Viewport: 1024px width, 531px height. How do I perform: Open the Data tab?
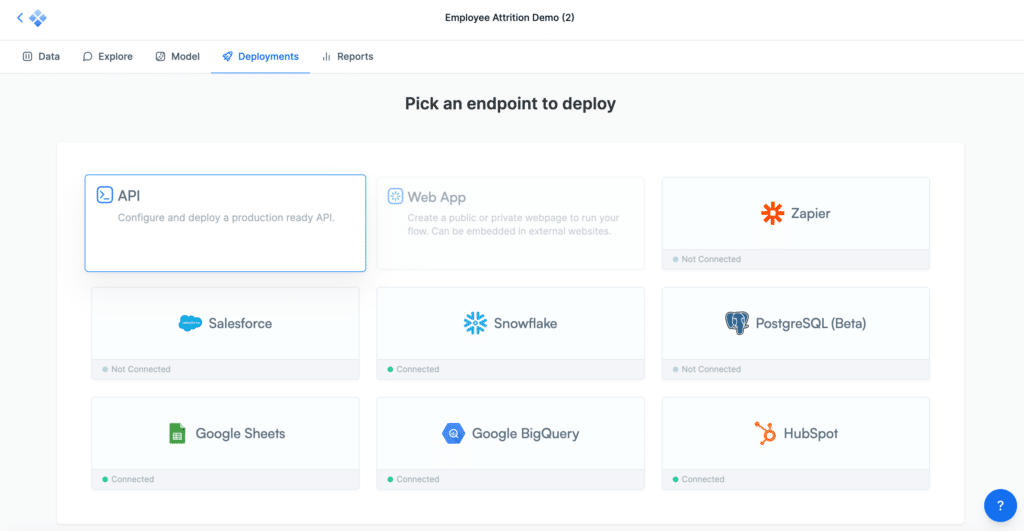coord(41,57)
